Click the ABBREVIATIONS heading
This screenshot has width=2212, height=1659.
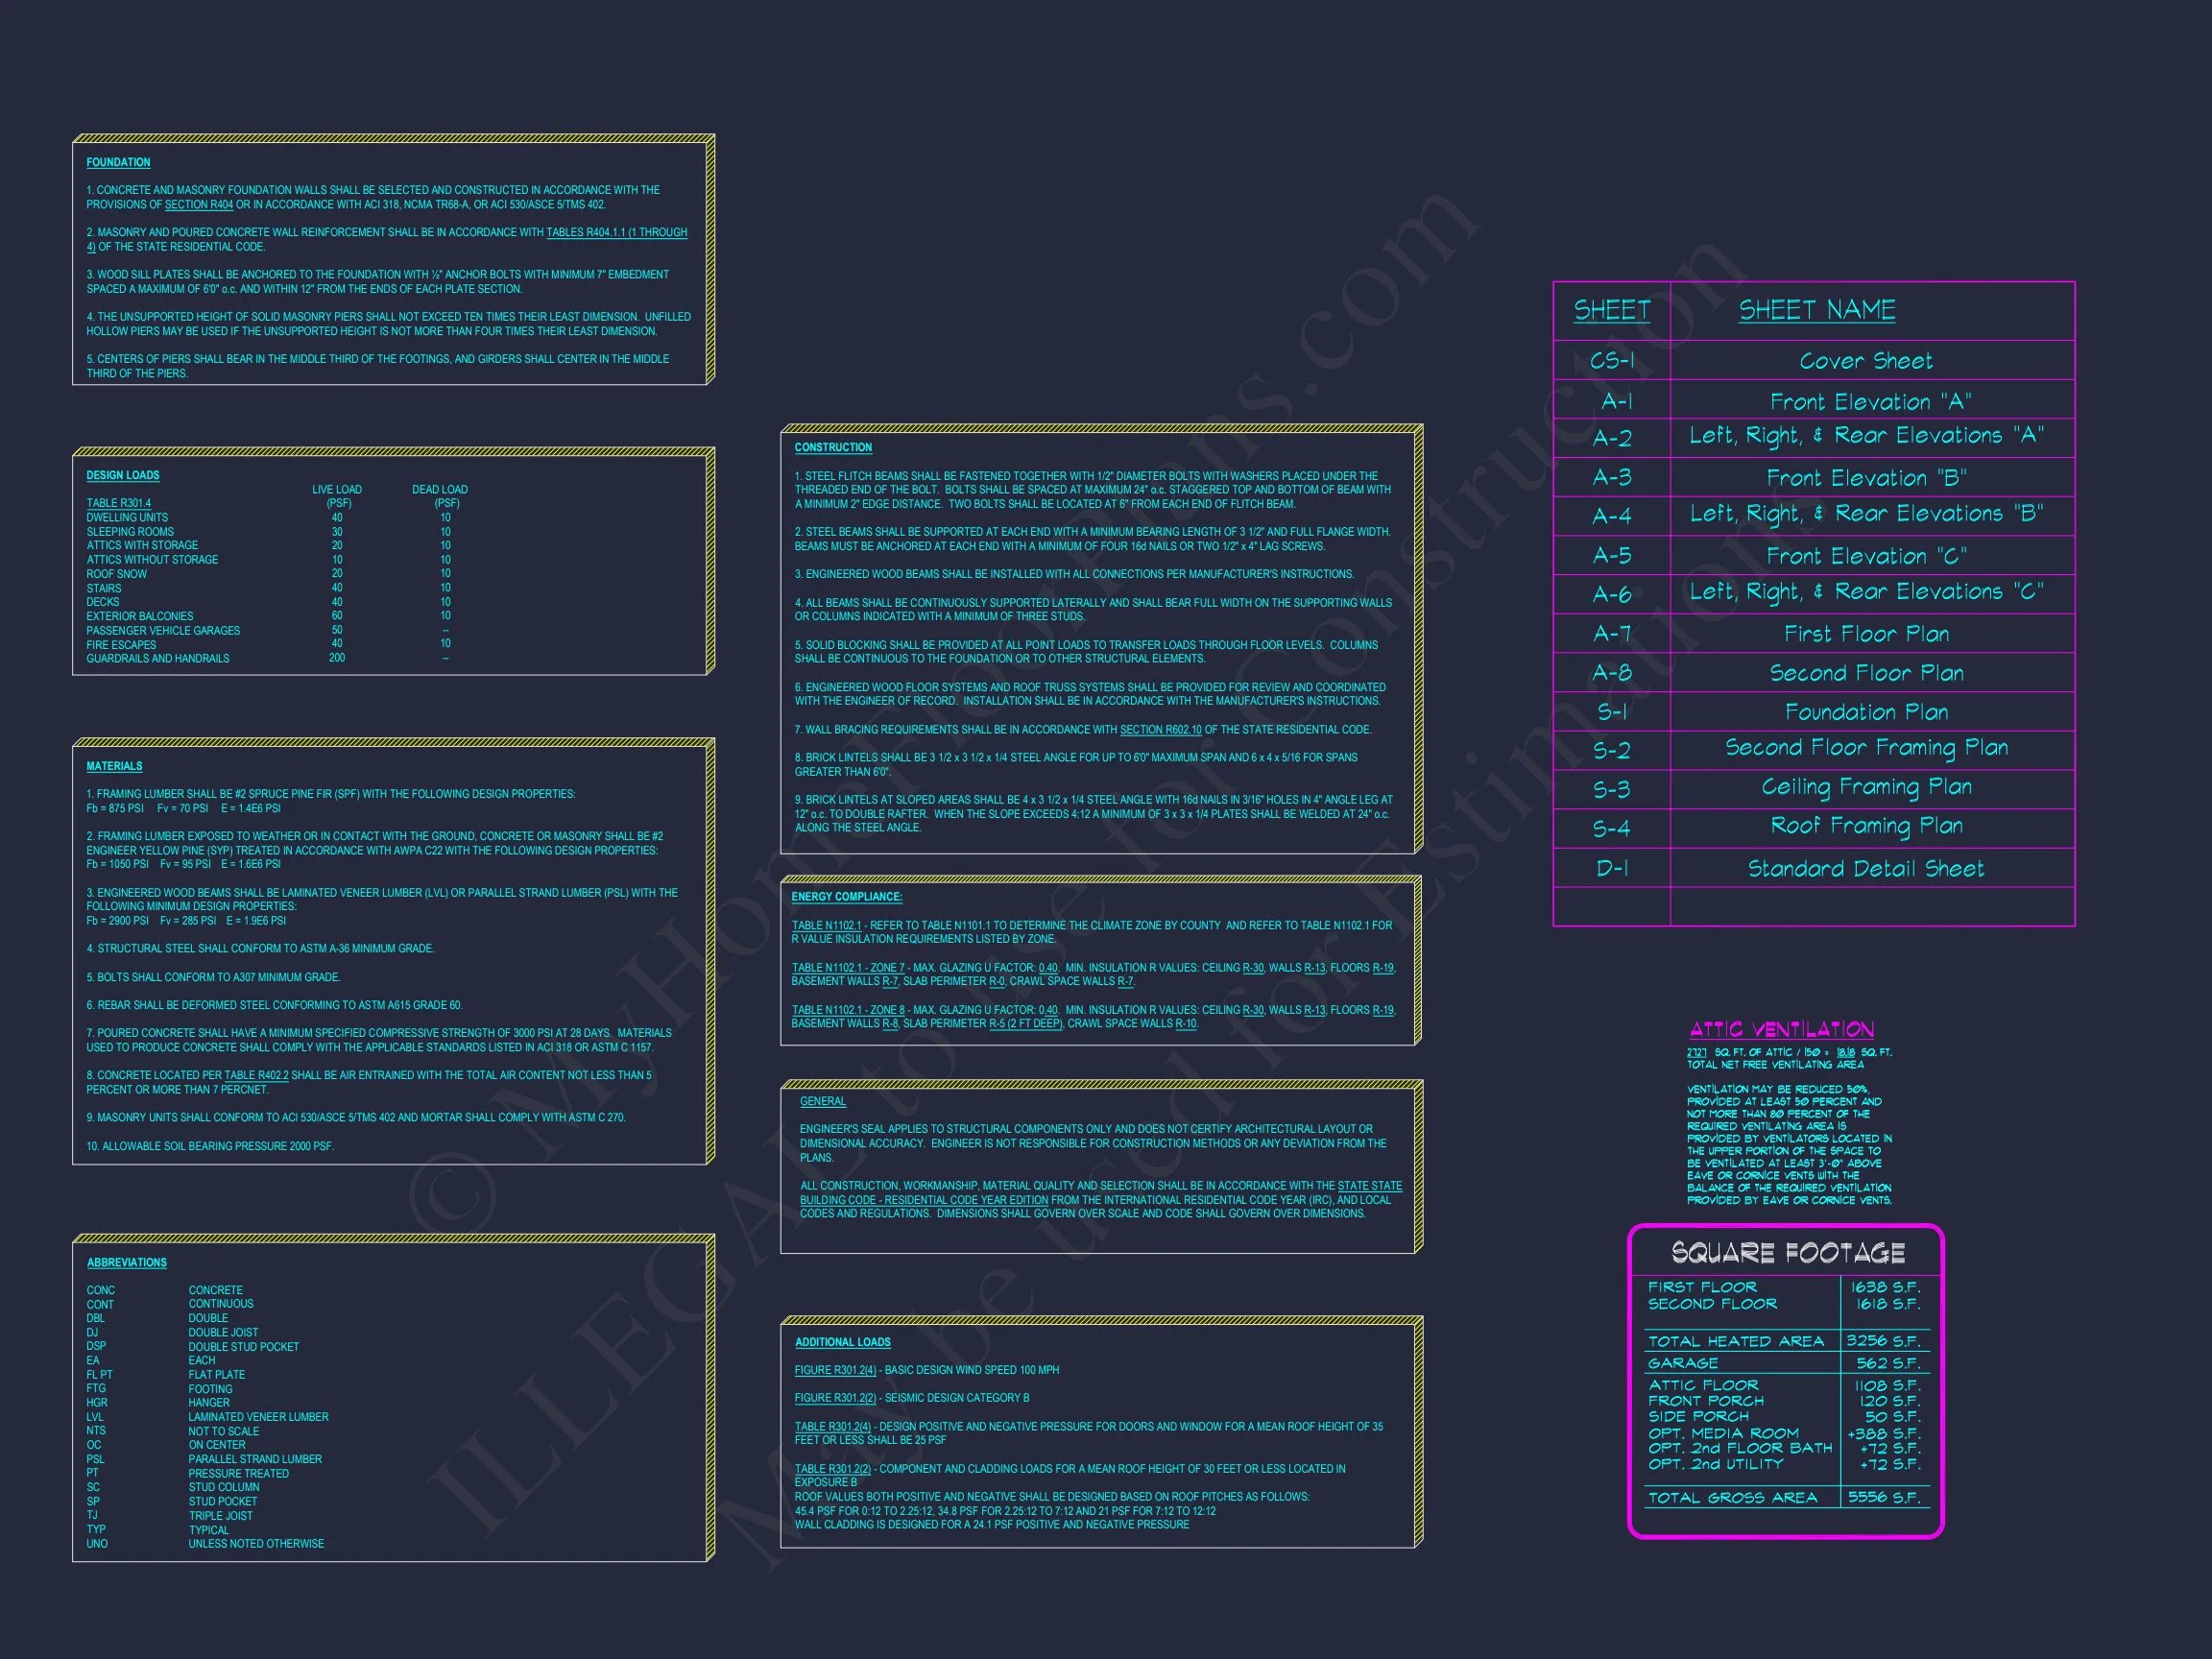[x=126, y=1262]
